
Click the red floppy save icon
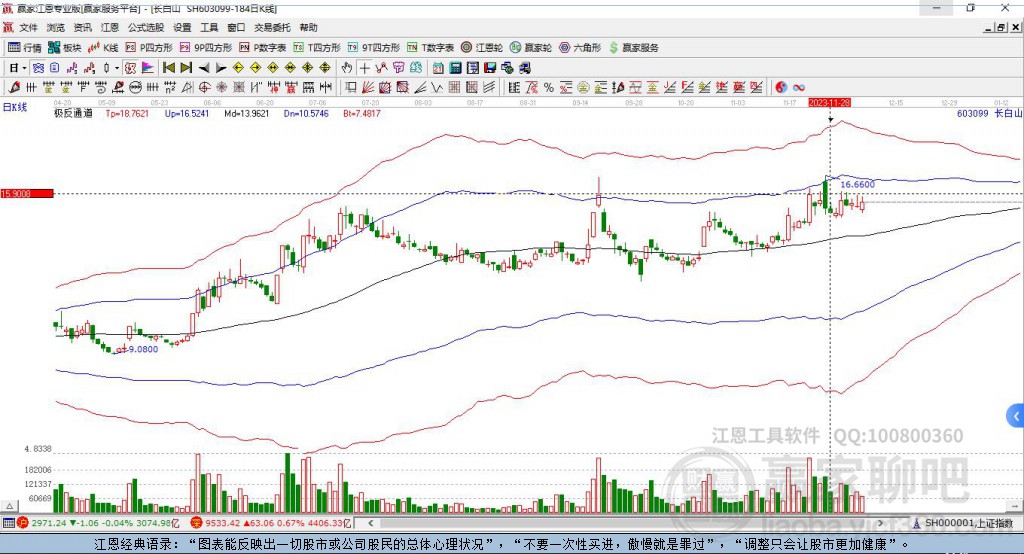[490, 68]
